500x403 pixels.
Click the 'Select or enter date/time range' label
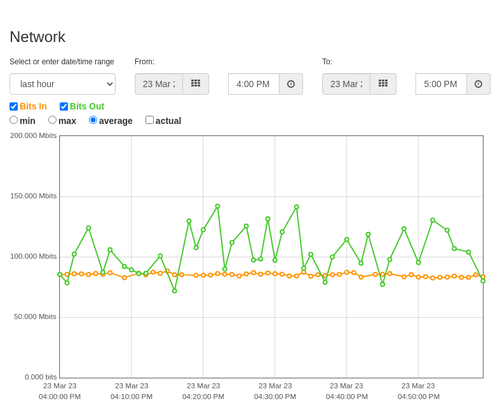click(62, 62)
